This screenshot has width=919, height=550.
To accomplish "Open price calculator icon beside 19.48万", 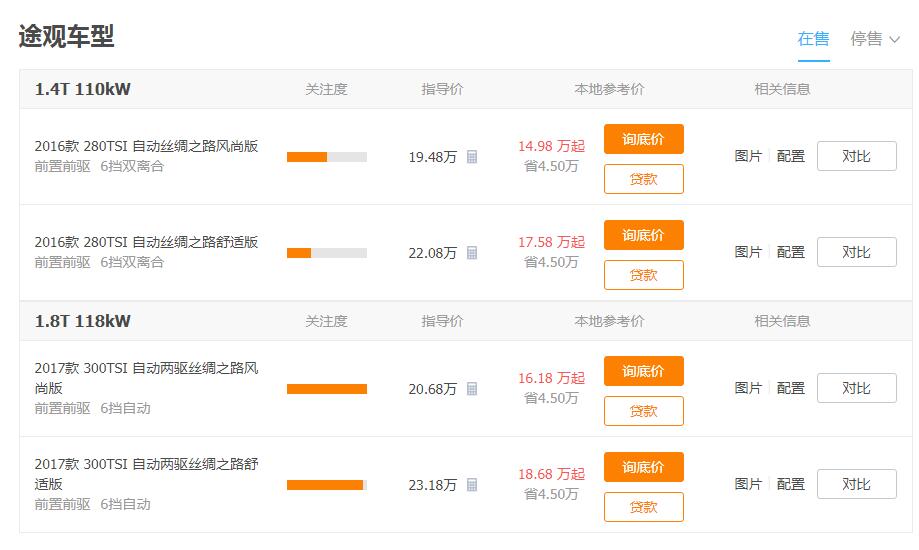I will 472,157.
